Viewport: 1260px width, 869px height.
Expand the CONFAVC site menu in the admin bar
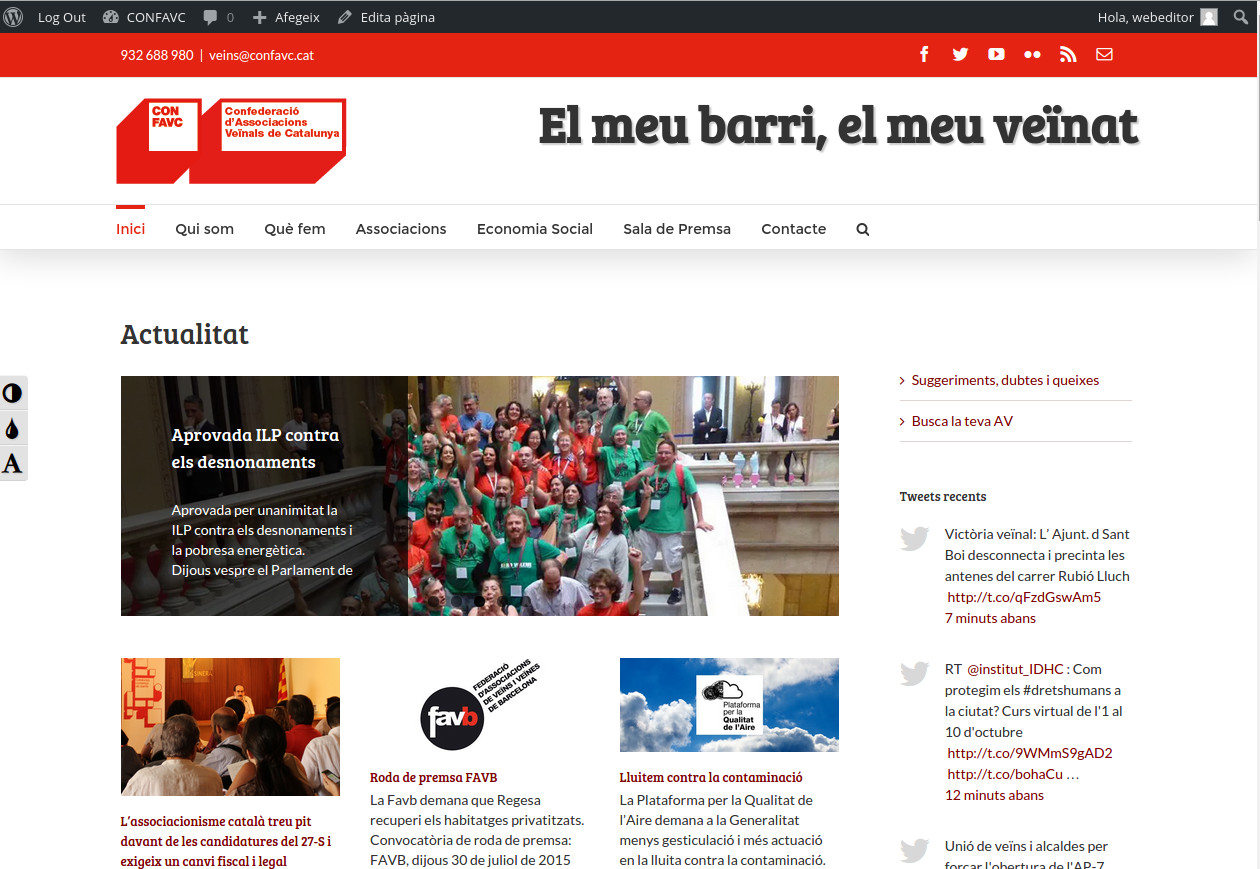pyautogui.click(x=145, y=17)
